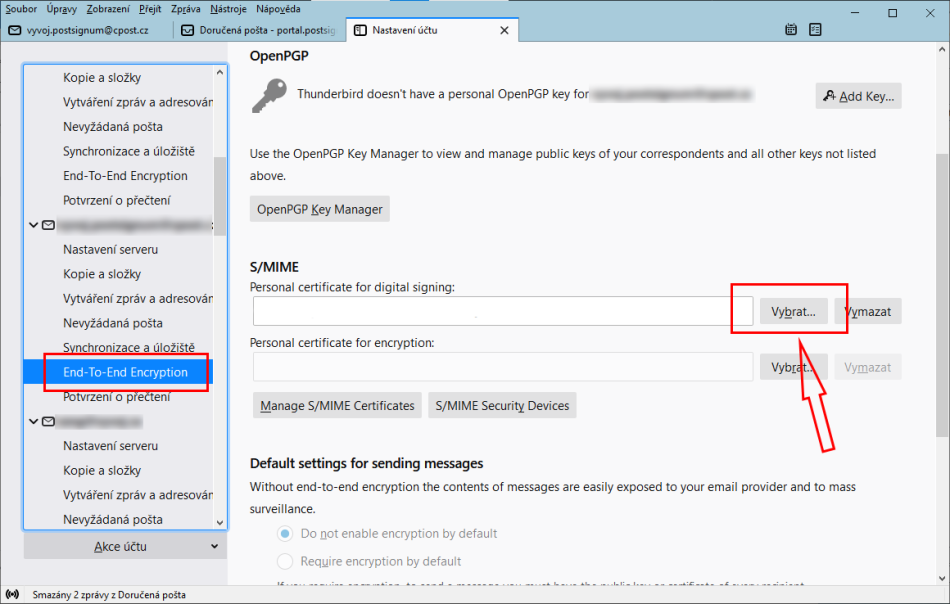Collapse account containing highlighted End-To-End Encryption
The image size is (950, 604).
(x=33, y=225)
